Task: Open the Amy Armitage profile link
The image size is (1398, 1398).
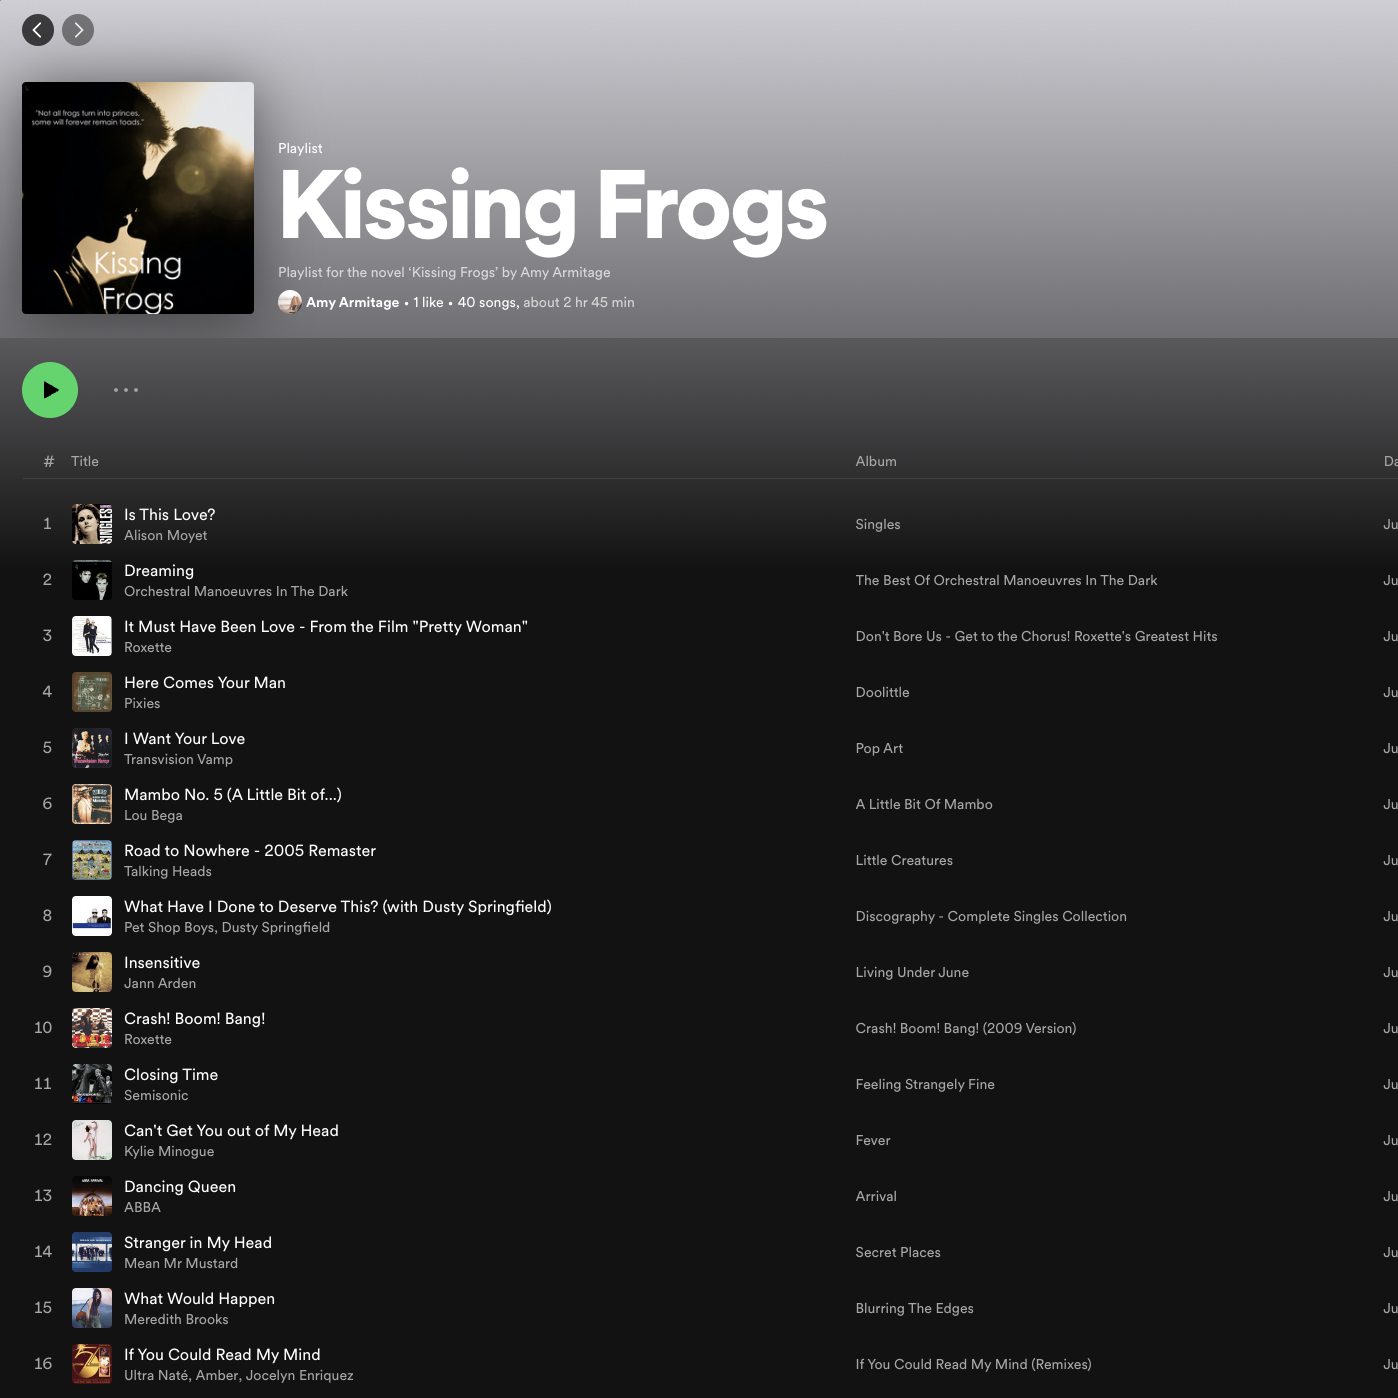Action: pos(352,302)
